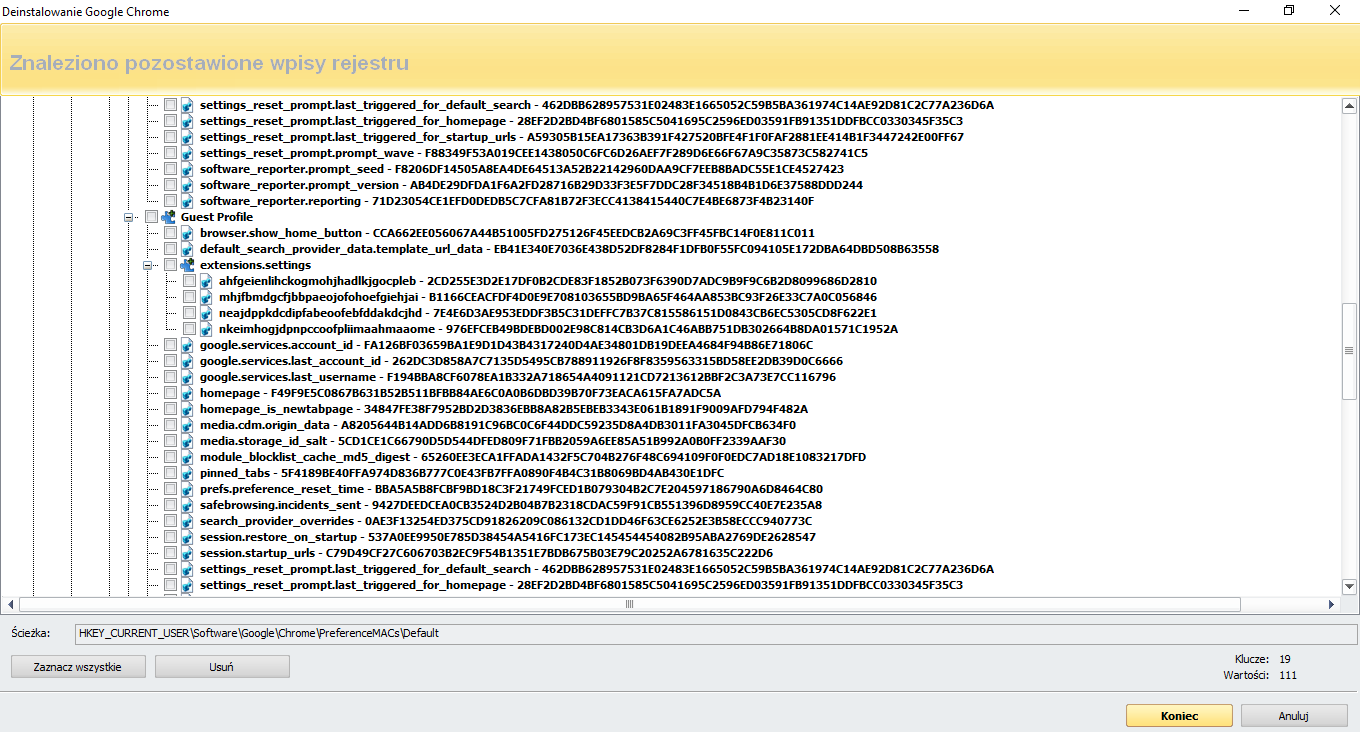Check the google.services.last_username checkbox
The image size is (1360, 732).
point(170,377)
